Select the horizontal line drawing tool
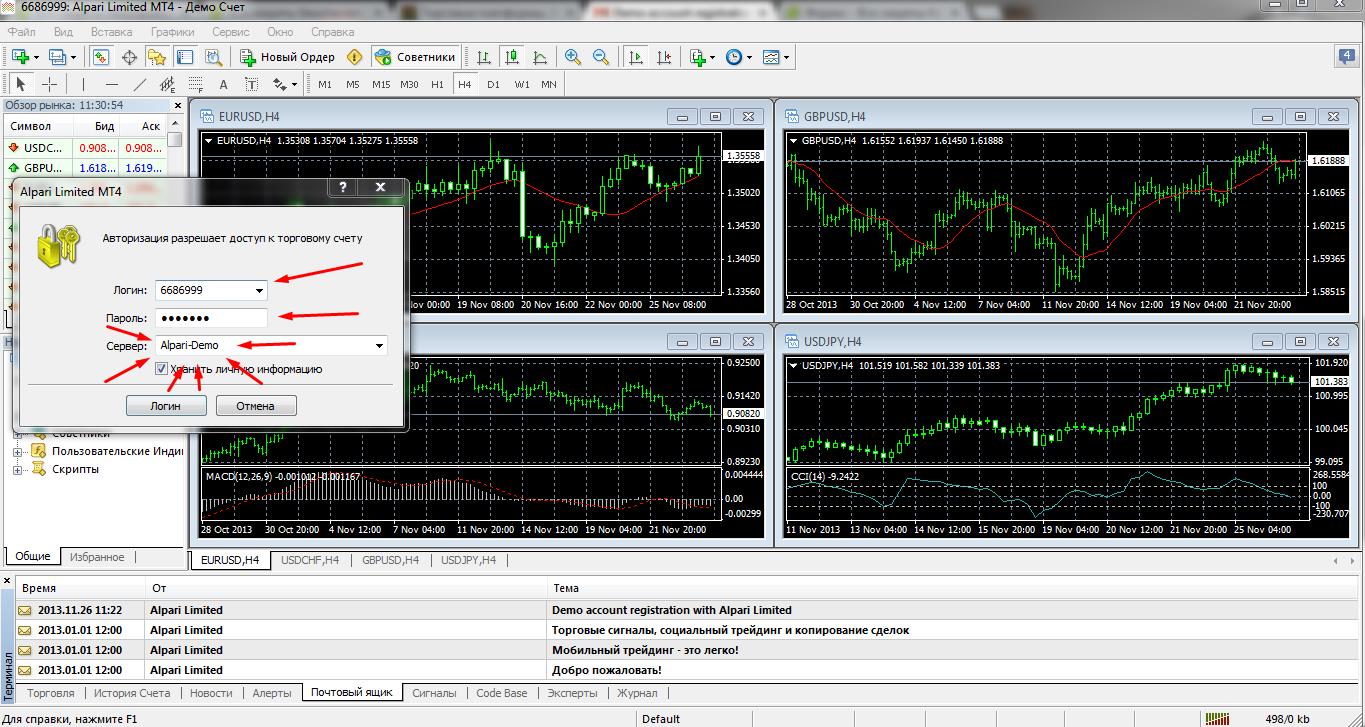The height and width of the screenshot is (727, 1365). [111, 84]
